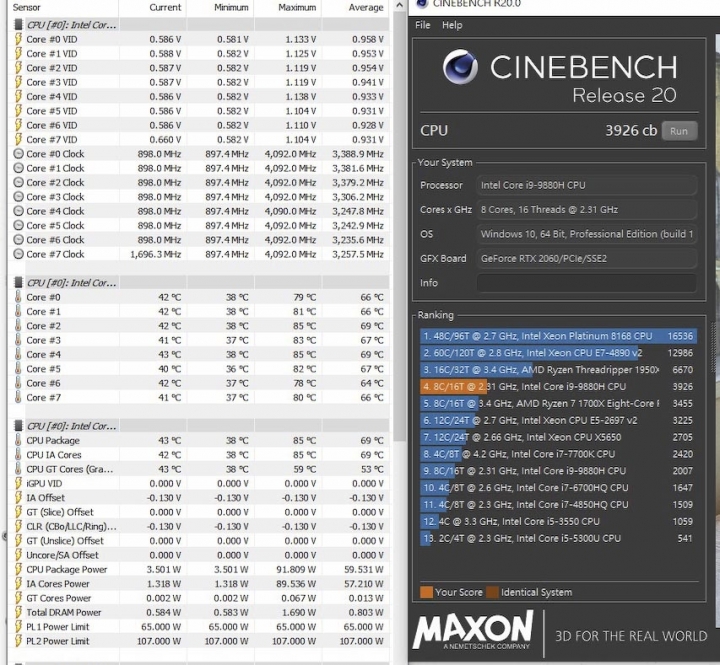This screenshot has height=665, width=720.
Task: Click the CPU score value 3926 cb
Action: [631, 130]
